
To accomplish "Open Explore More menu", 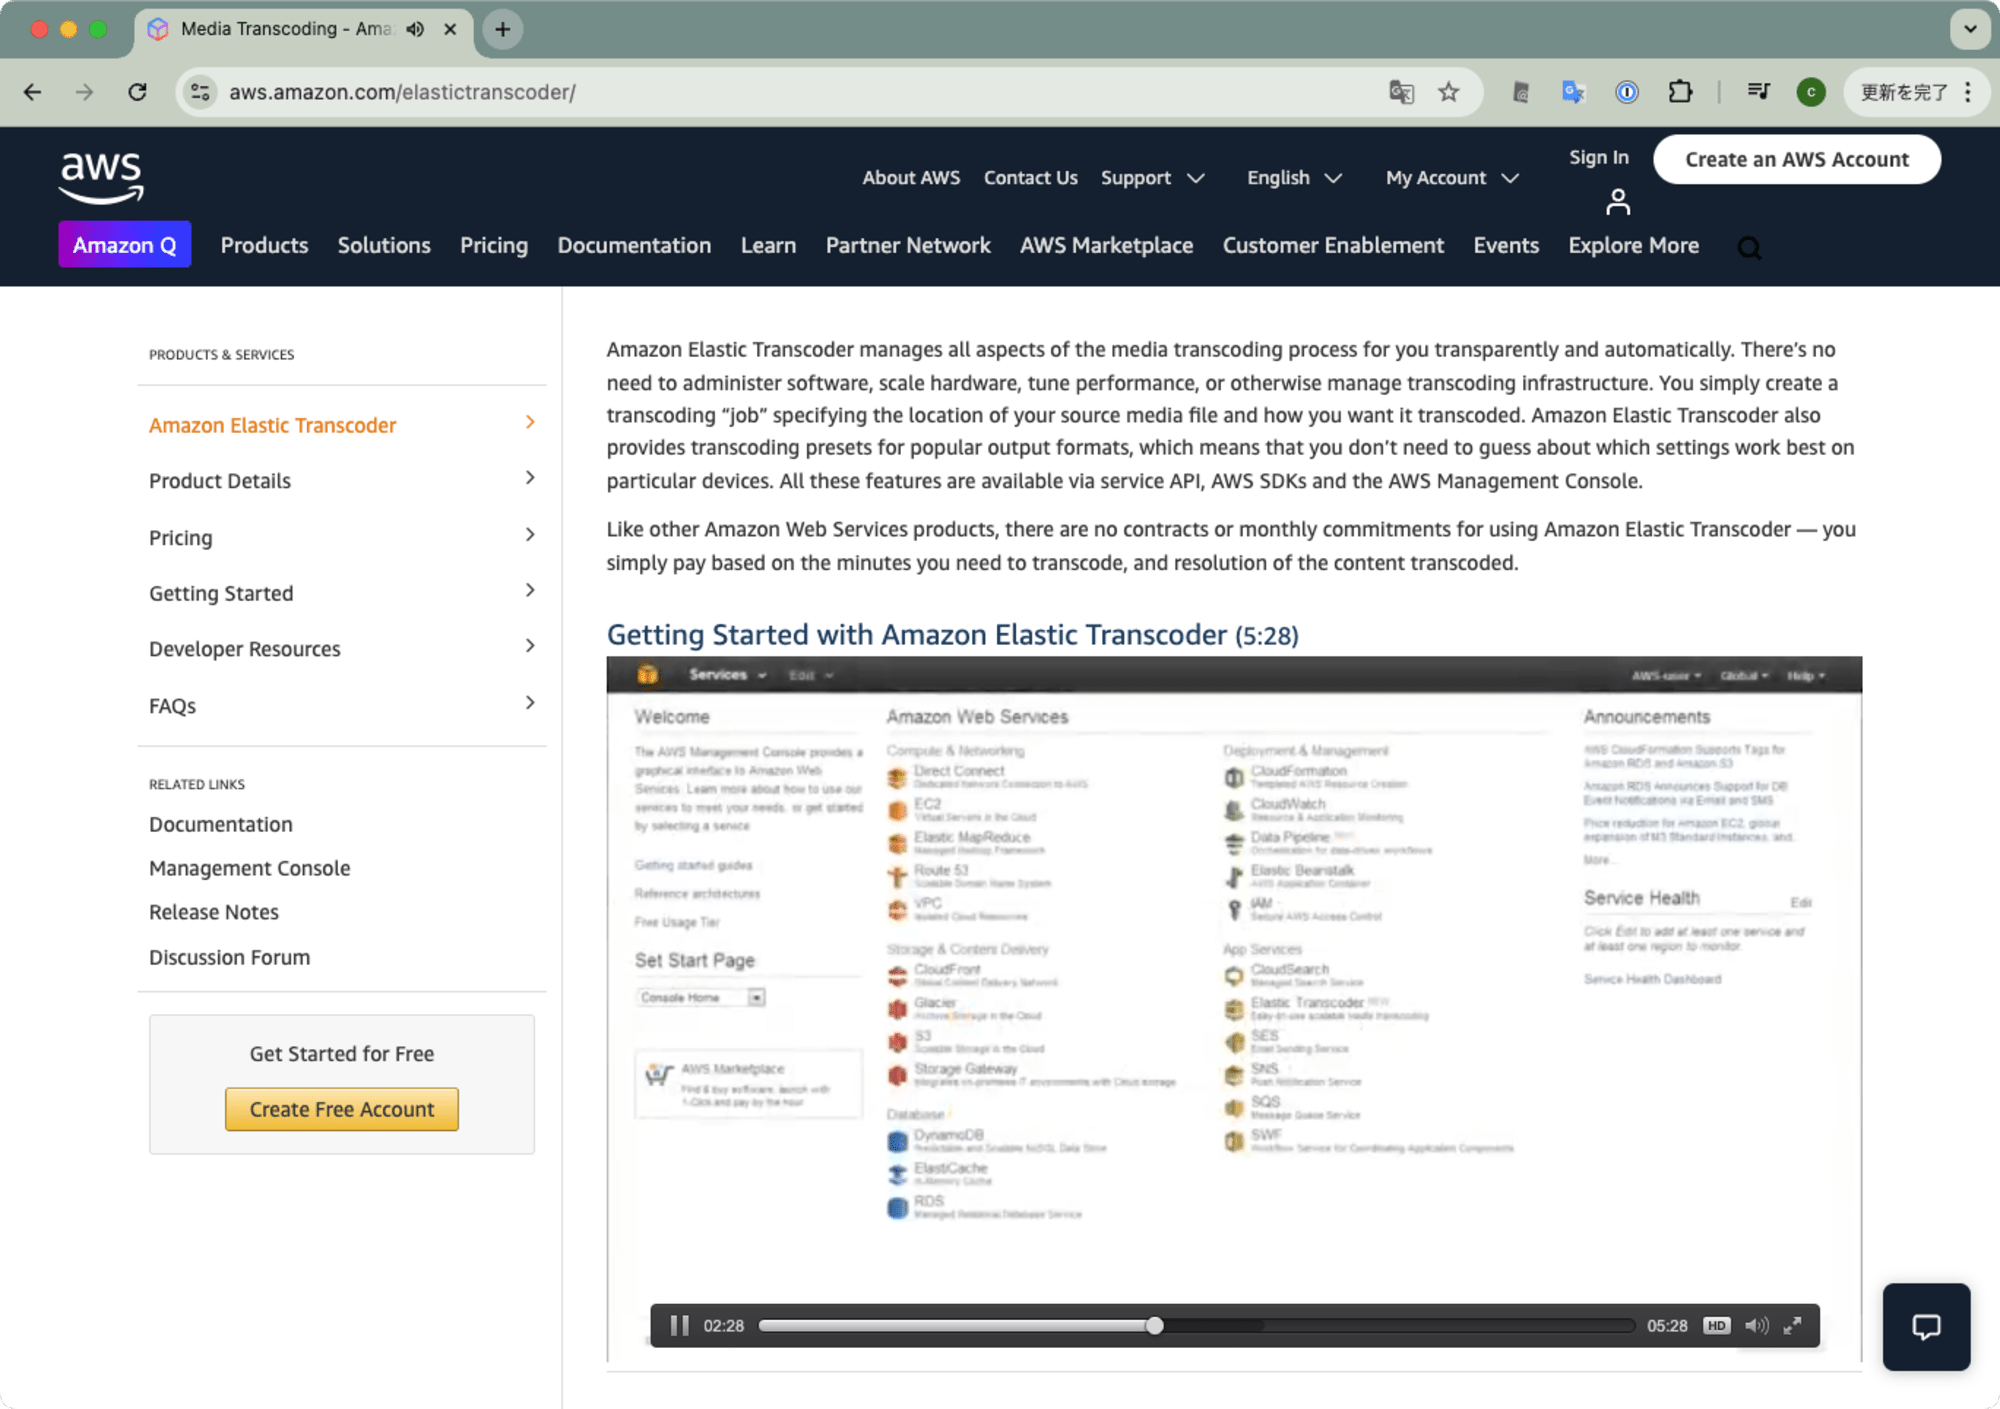I will pyautogui.click(x=1634, y=245).
